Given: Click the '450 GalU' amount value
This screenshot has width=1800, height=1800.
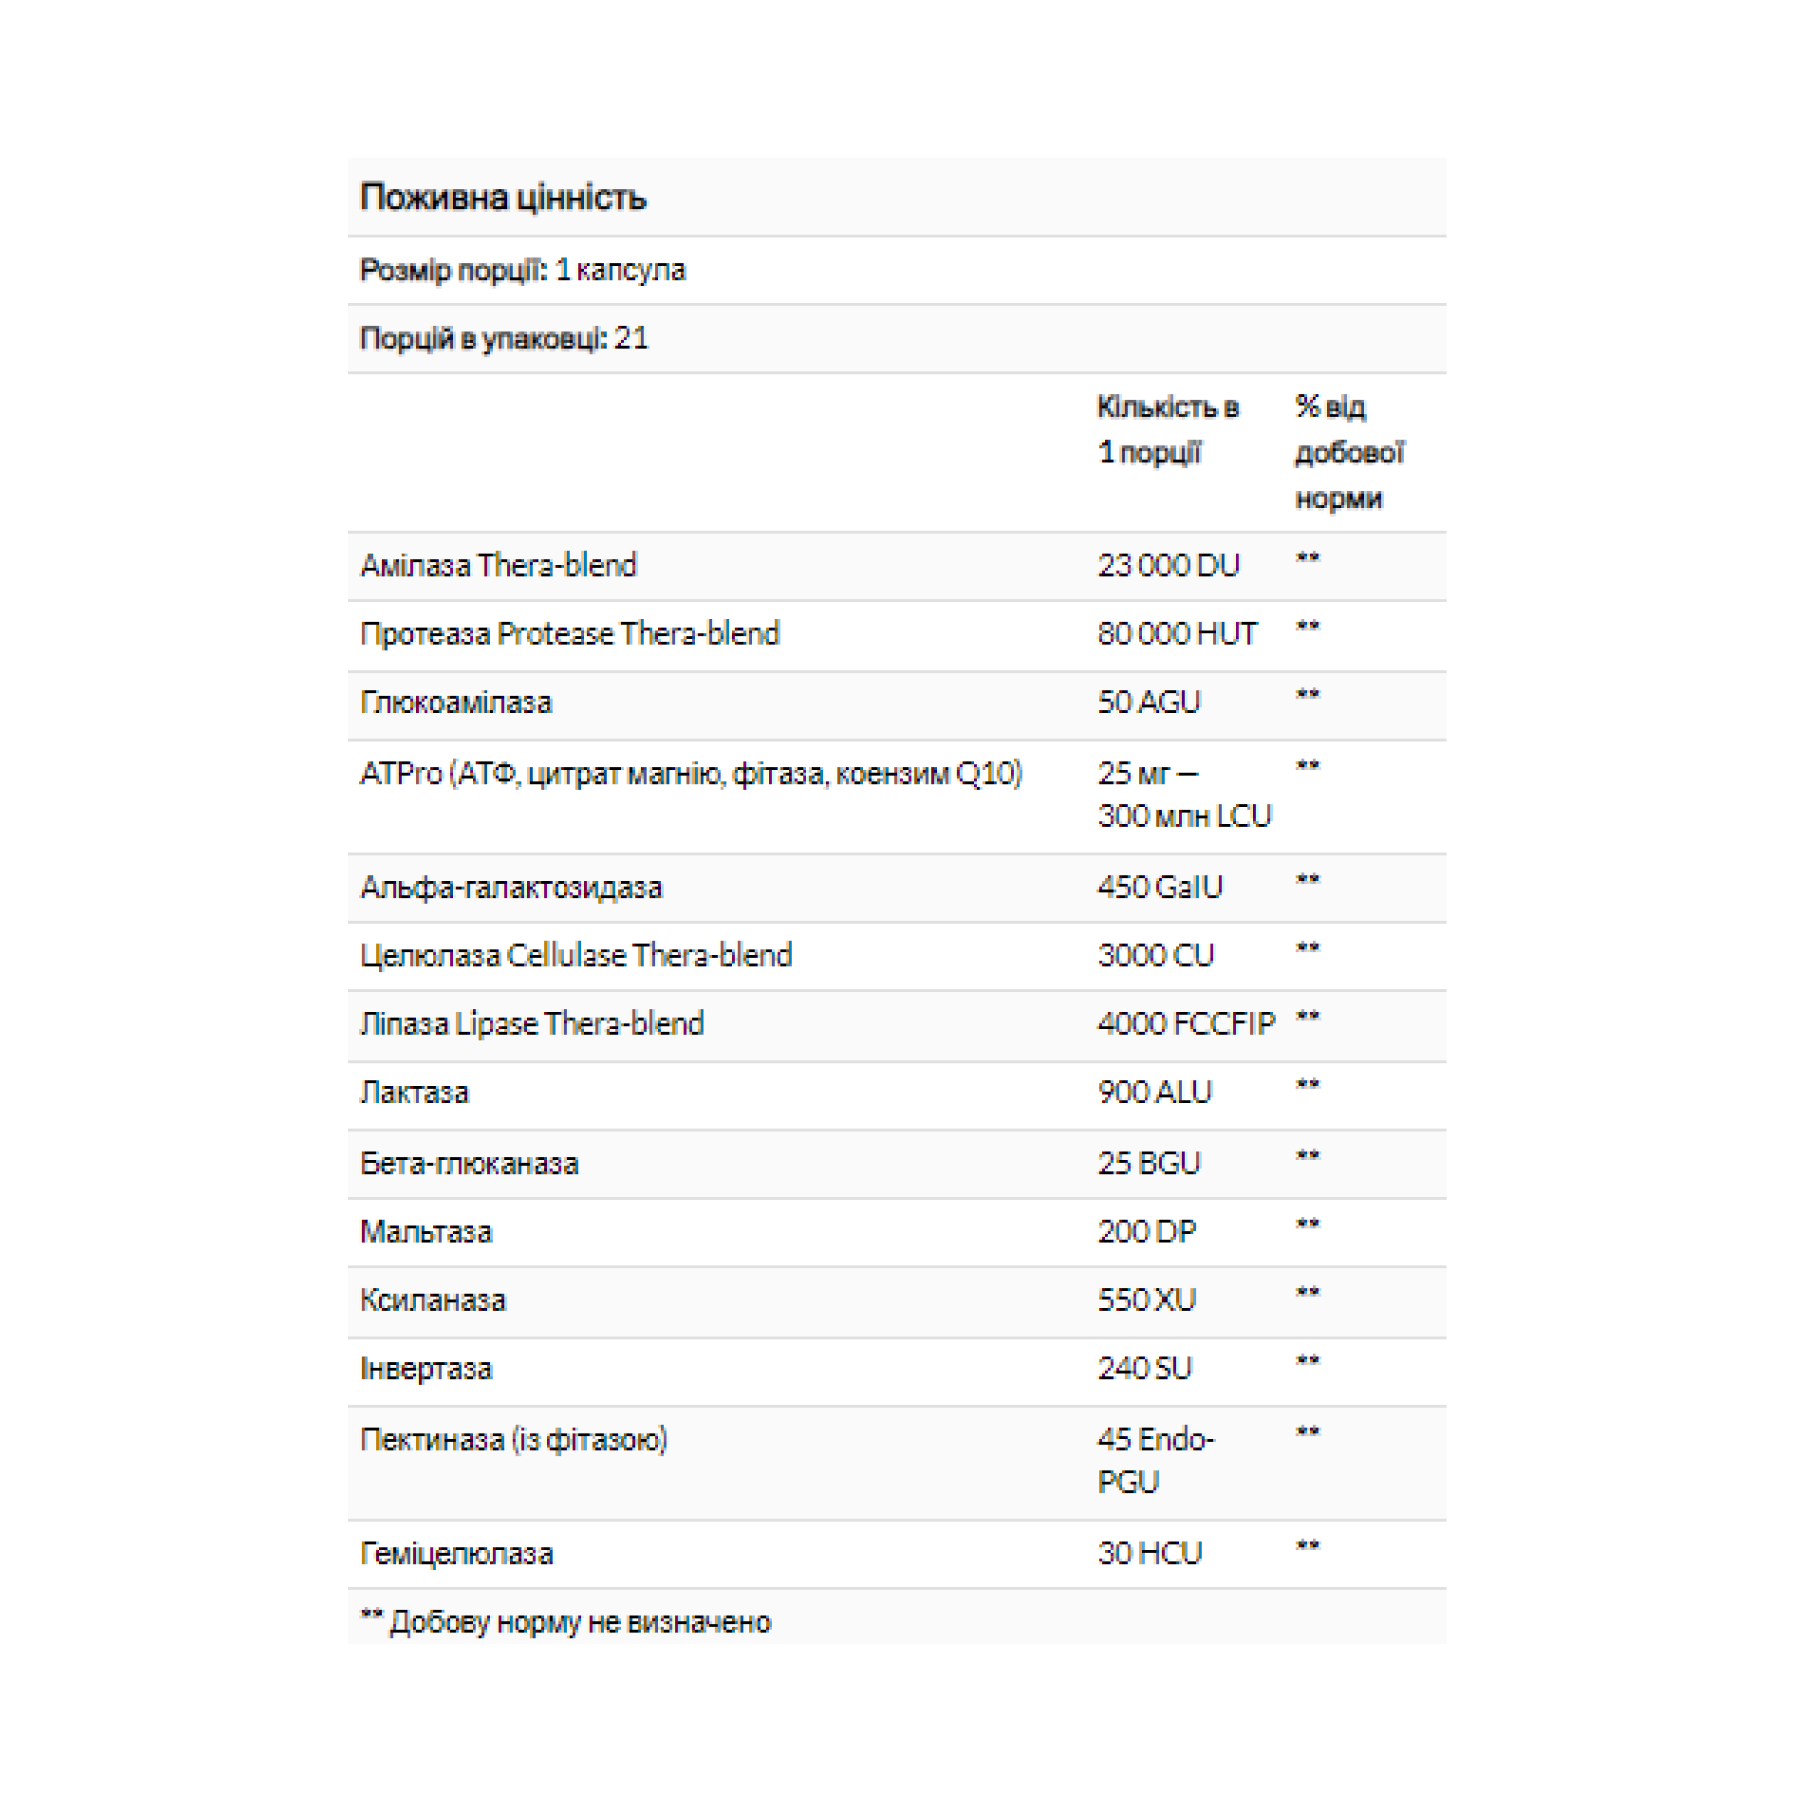Looking at the screenshot, I should point(1159,888).
